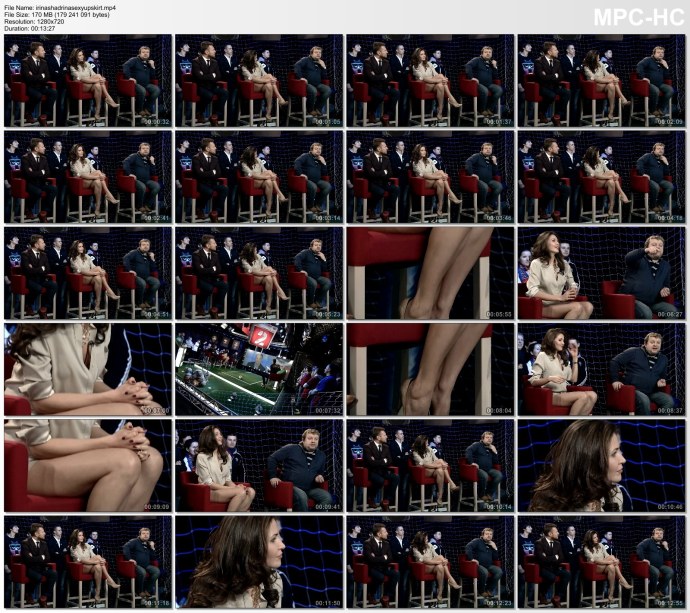The height and width of the screenshot is (613, 690).
Task: Choose the thumbnail stamped 00:11:18
Action: pos(88,562)
